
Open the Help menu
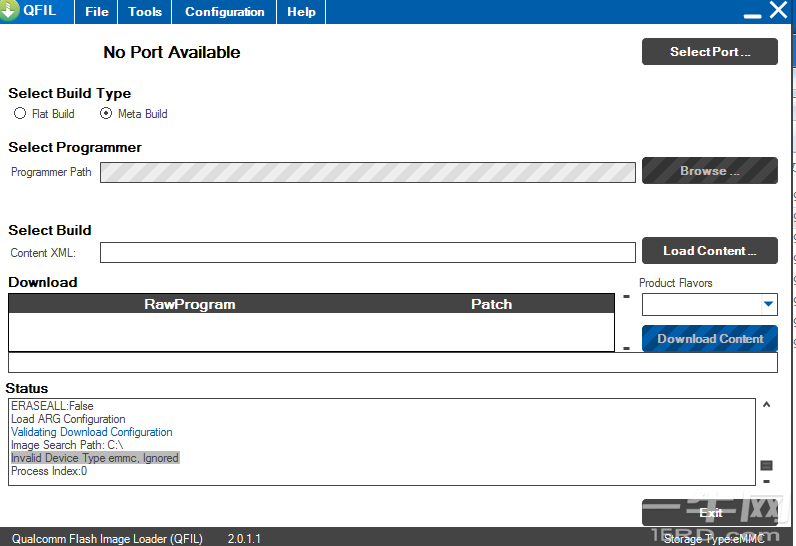click(301, 12)
